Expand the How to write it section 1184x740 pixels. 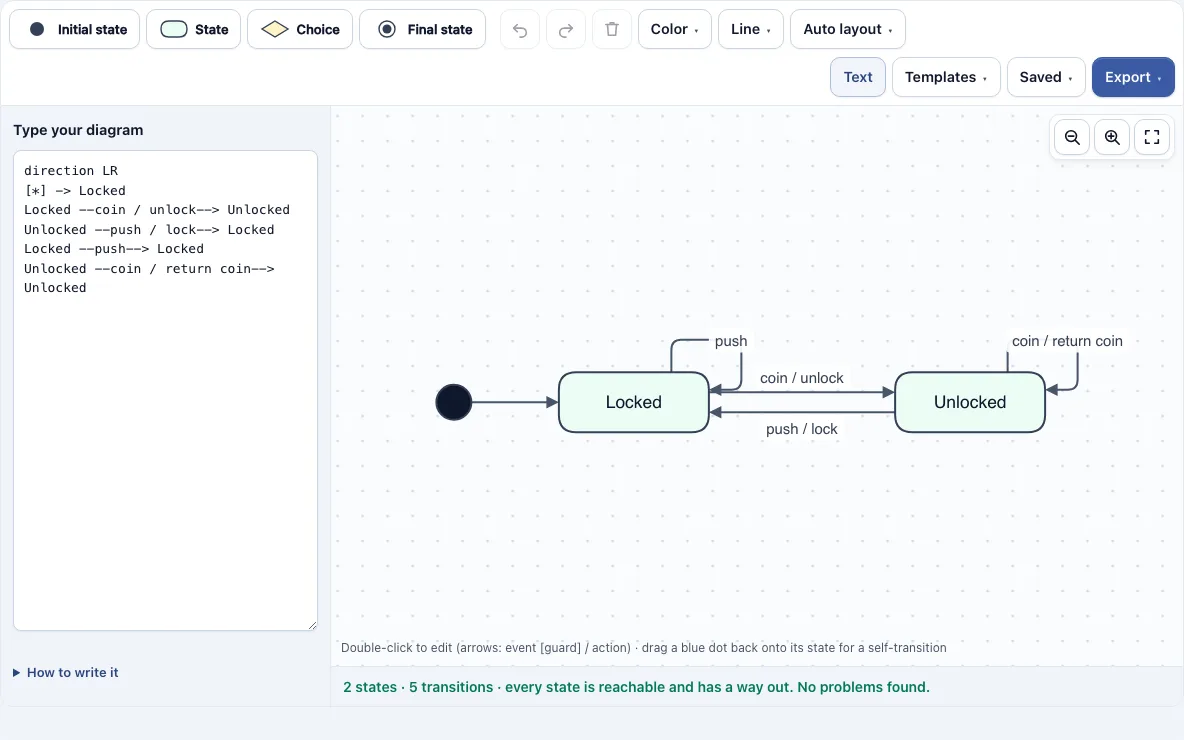pyautogui.click(x=66, y=672)
